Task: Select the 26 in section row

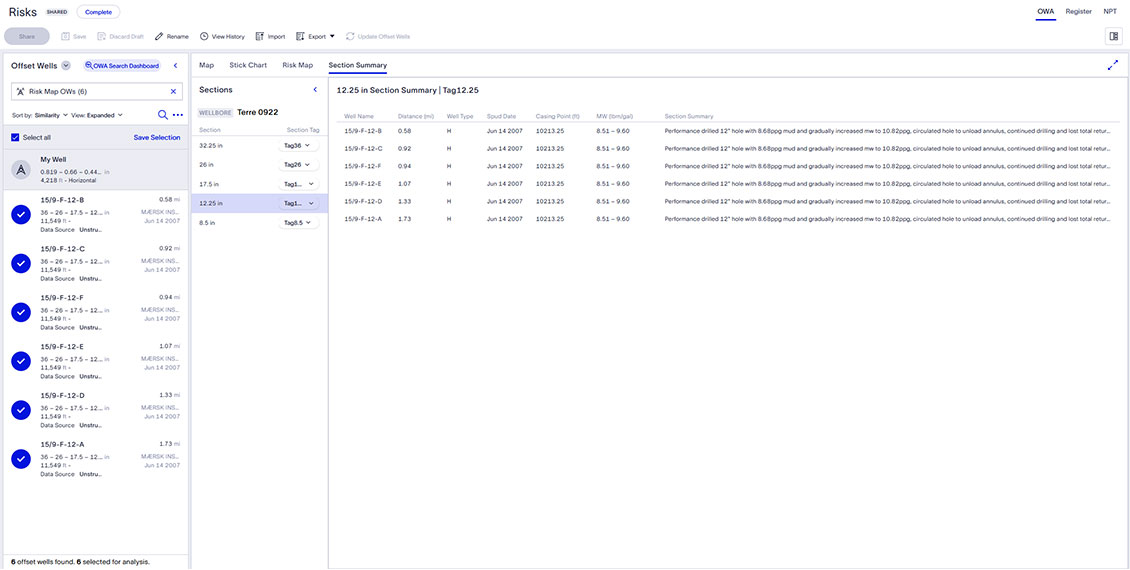Action: click(260, 164)
